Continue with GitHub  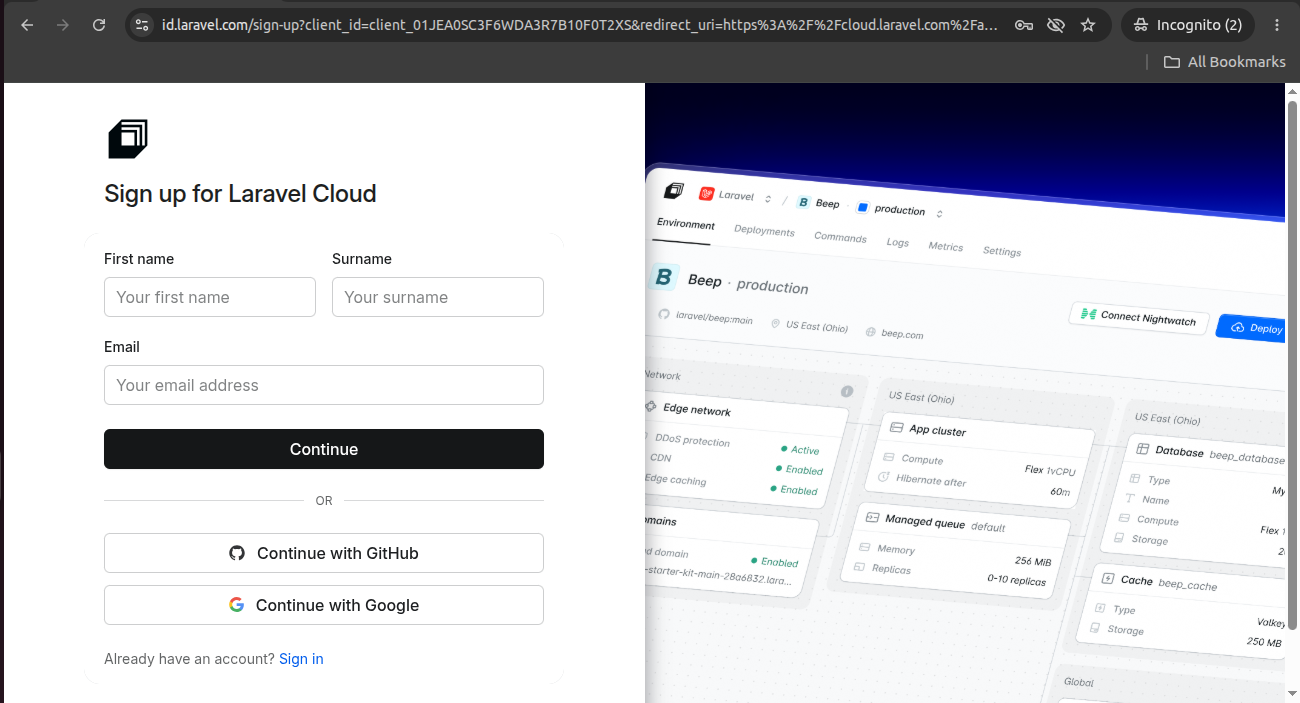pyautogui.click(x=324, y=553)
